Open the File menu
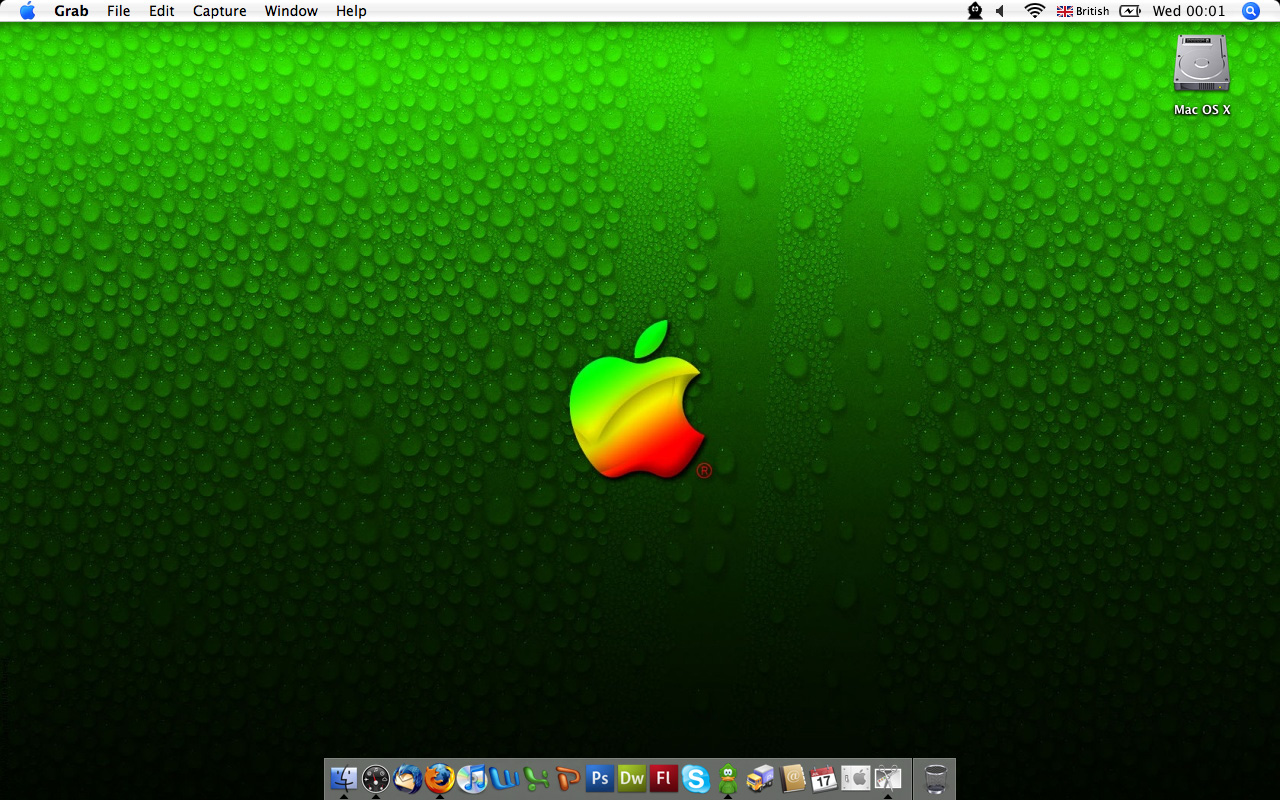1280x800 pixels. [119, 11]
